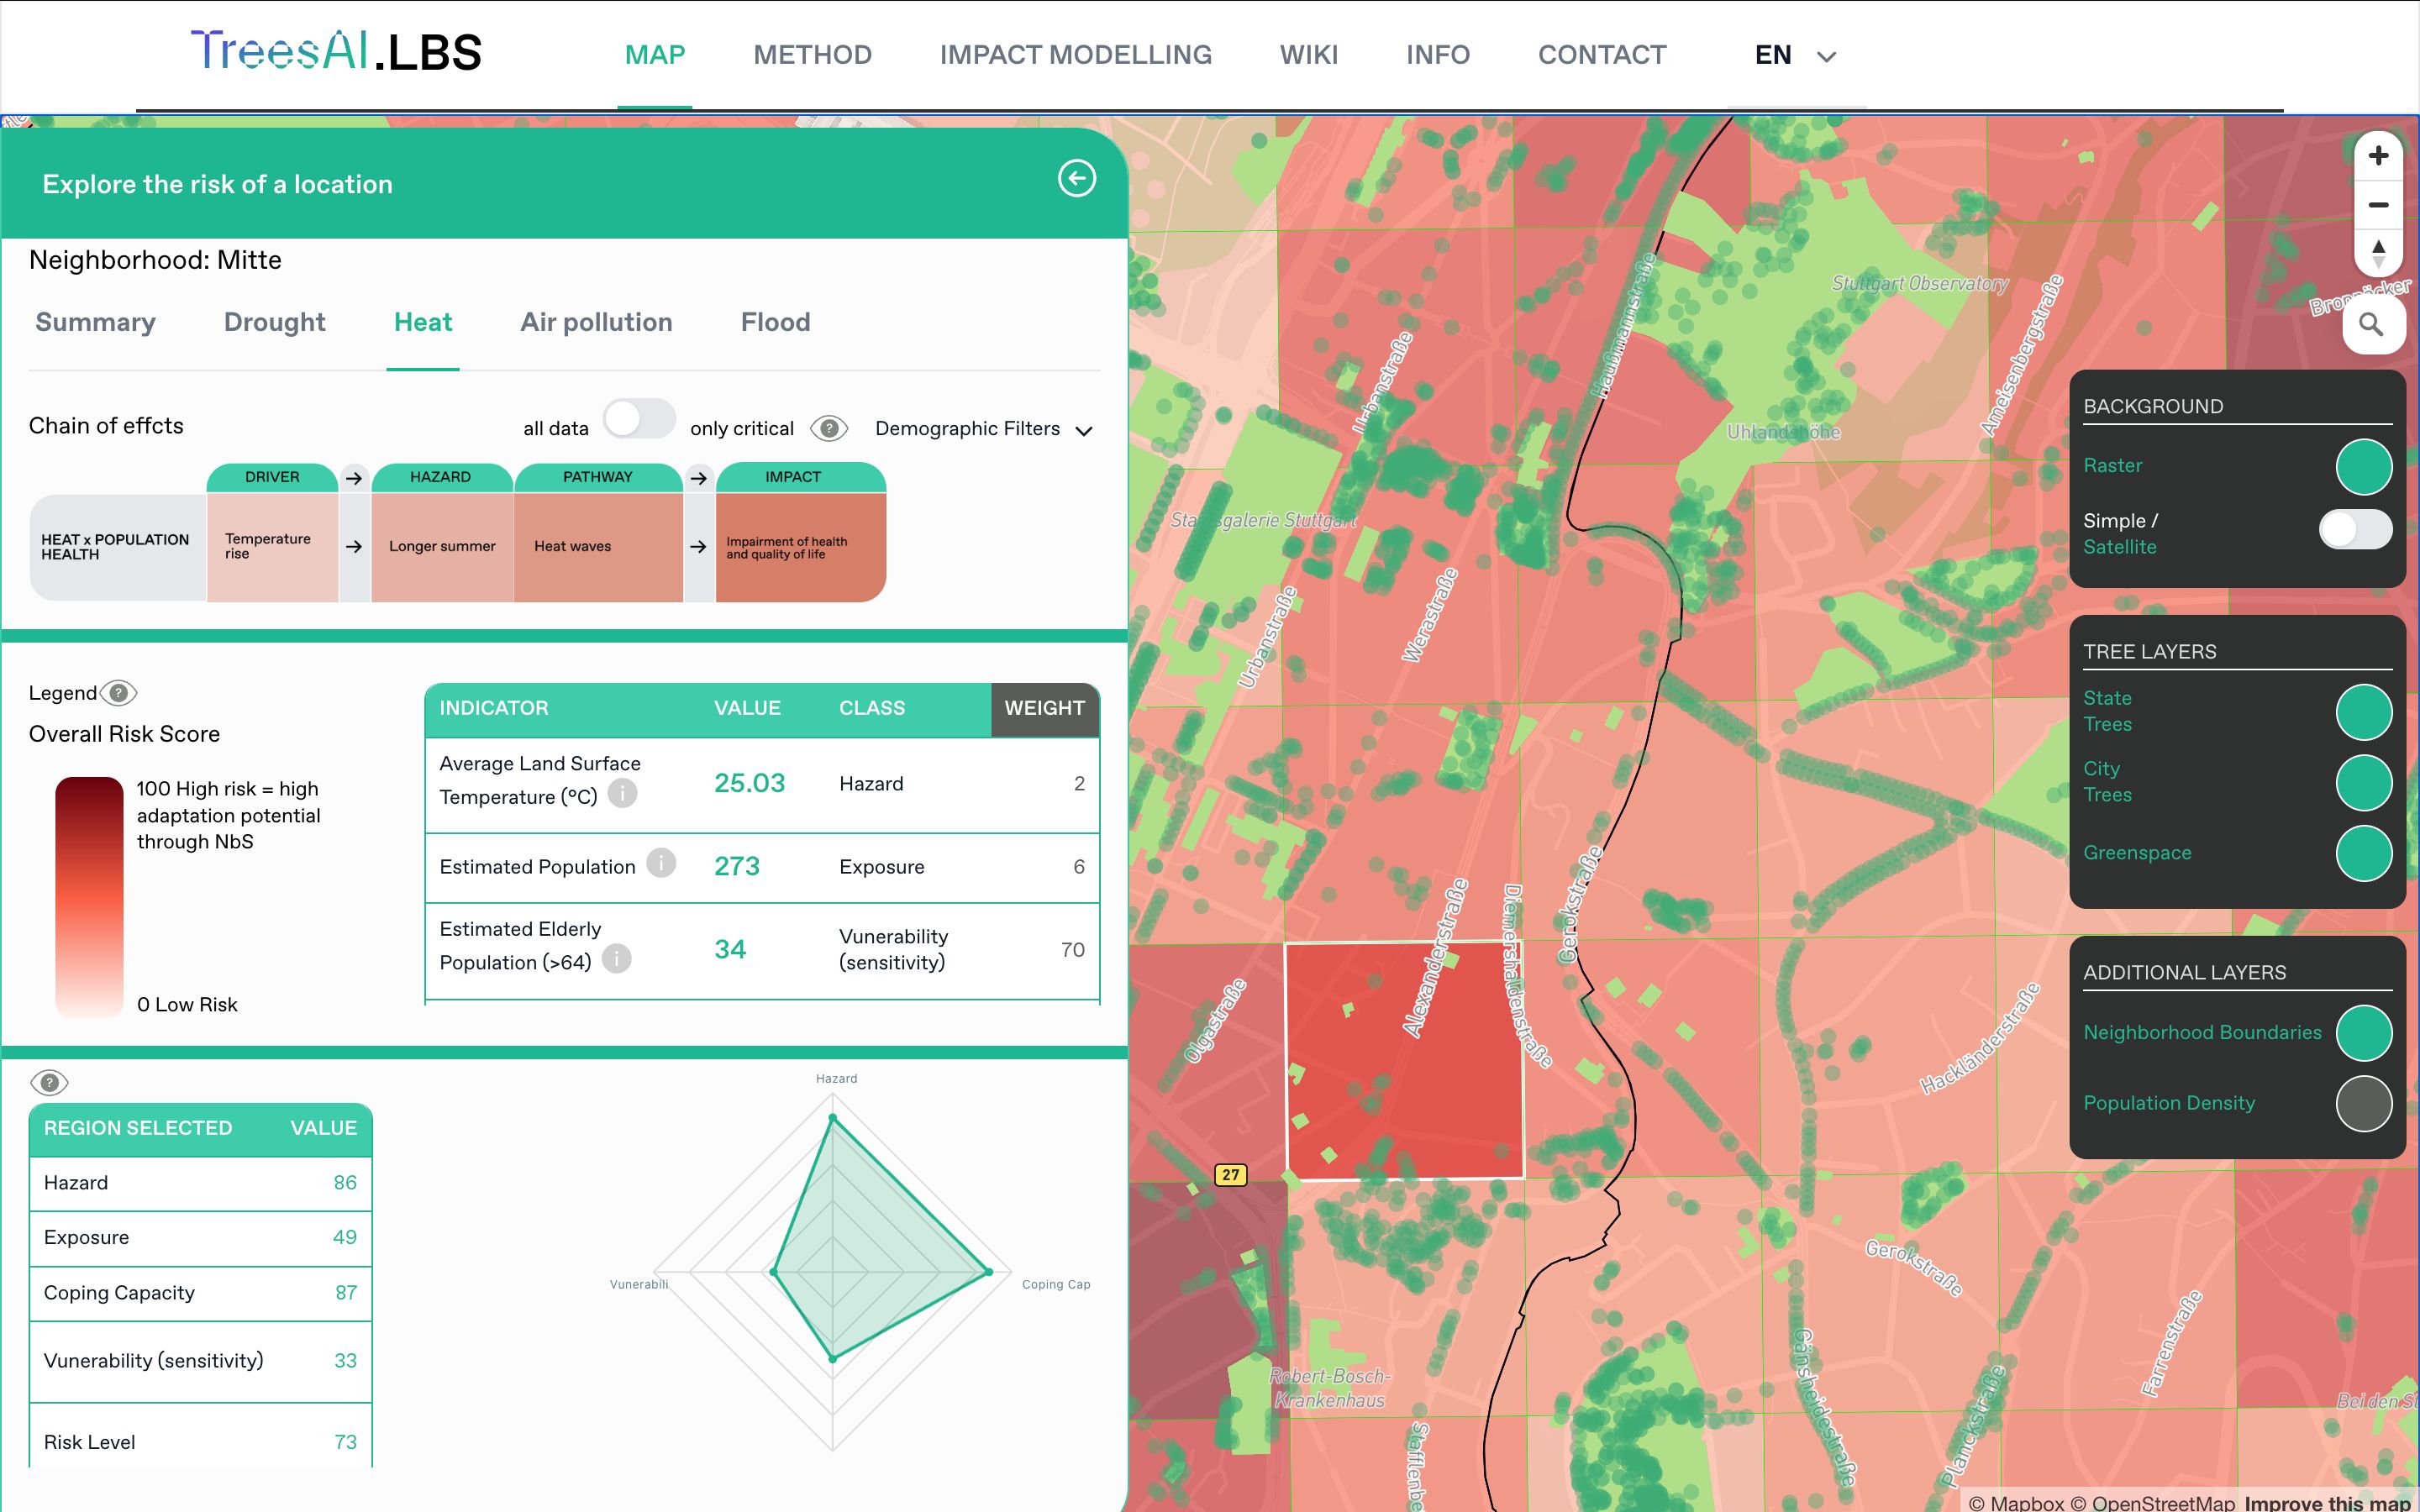Show info for Average Land Surface Temperature
This screenshot has height=1512, width=2420.
[x=622, y=794]
